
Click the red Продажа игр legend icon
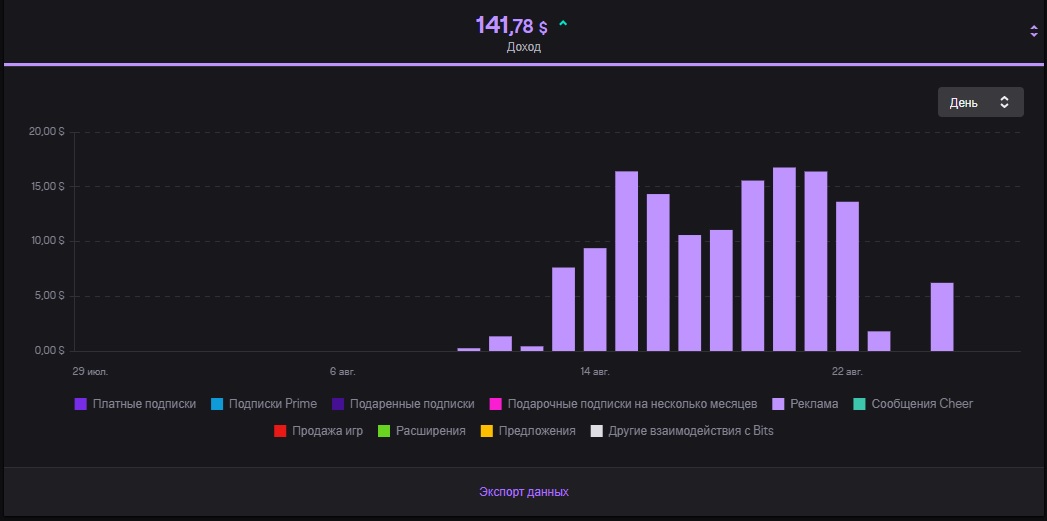pos(280,431)
